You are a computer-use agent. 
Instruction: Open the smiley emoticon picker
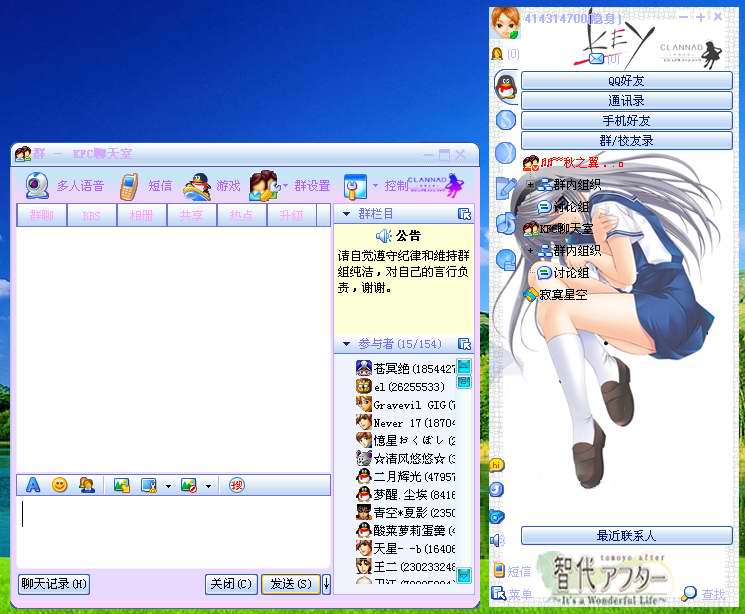coord(59,485)
